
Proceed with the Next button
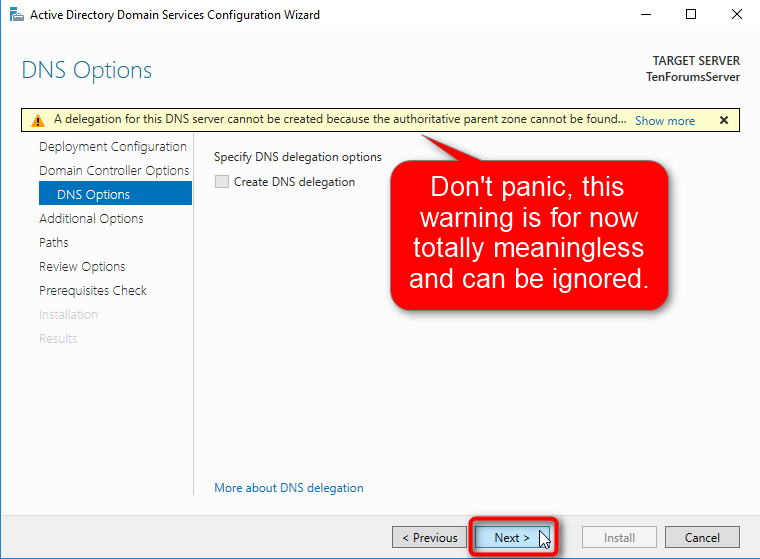pyautogui.click(x=512, y=537)
